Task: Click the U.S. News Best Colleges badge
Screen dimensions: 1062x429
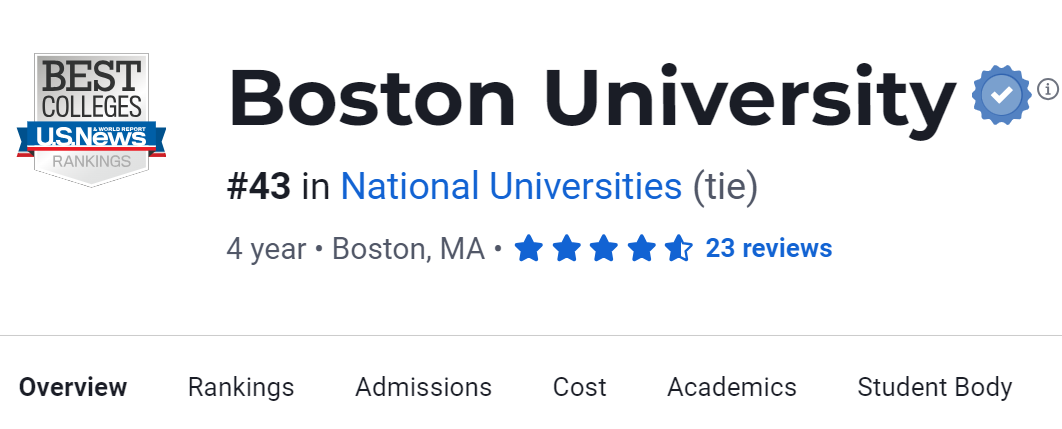Action: (x=91, y=119)
